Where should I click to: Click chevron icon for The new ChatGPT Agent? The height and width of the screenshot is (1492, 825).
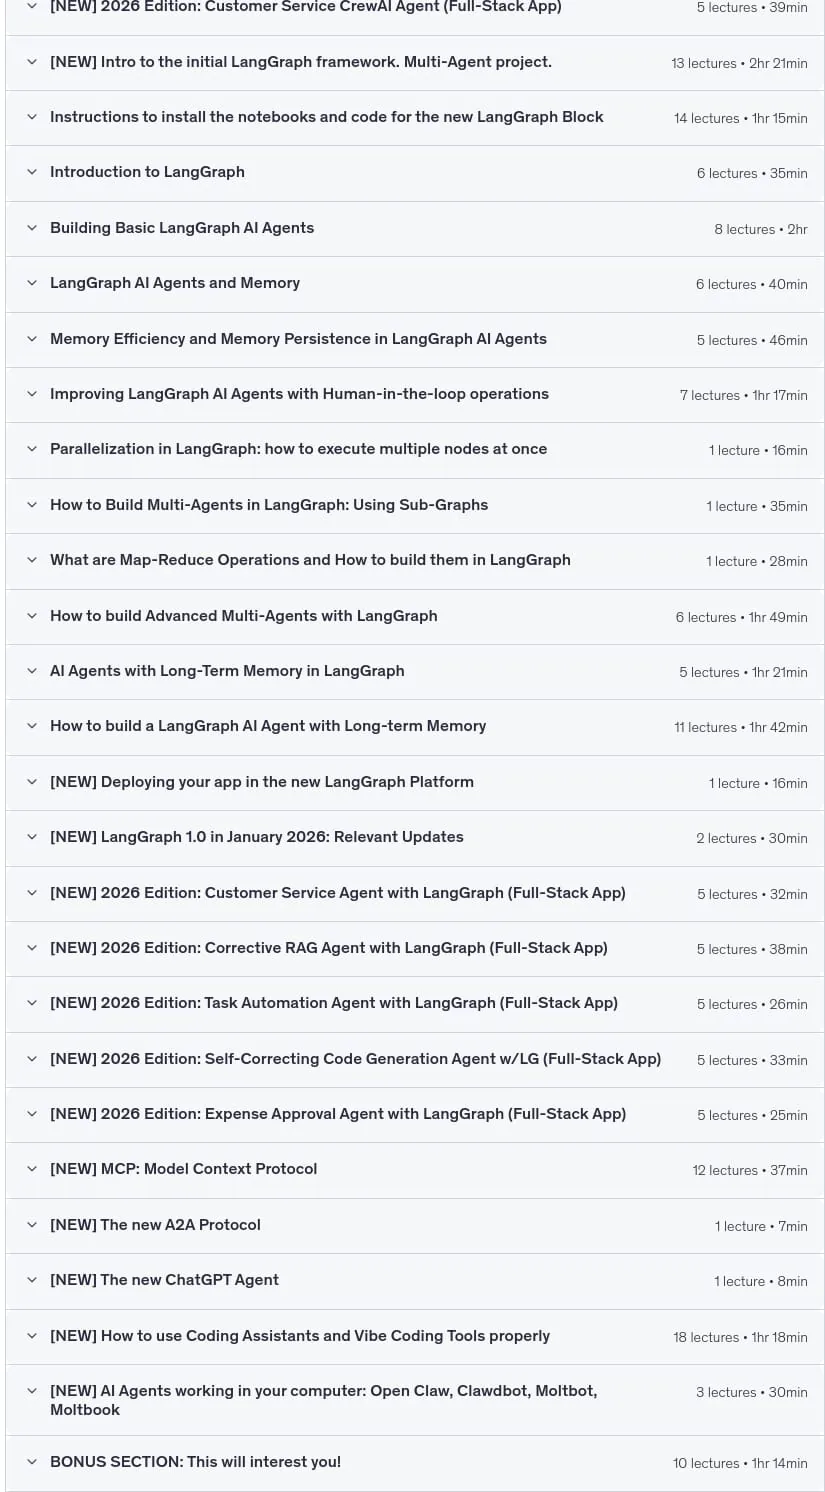pyautogui.click(x=32, y=1280)
